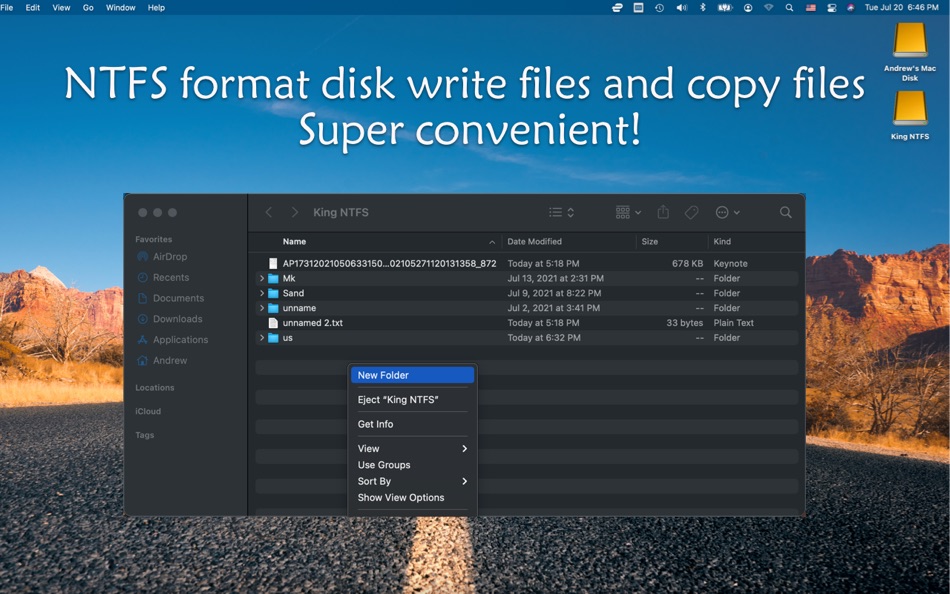The height and width of the screenshot is (594, 950).
Task: Choose New Folder in context menu
Action: 412,375
